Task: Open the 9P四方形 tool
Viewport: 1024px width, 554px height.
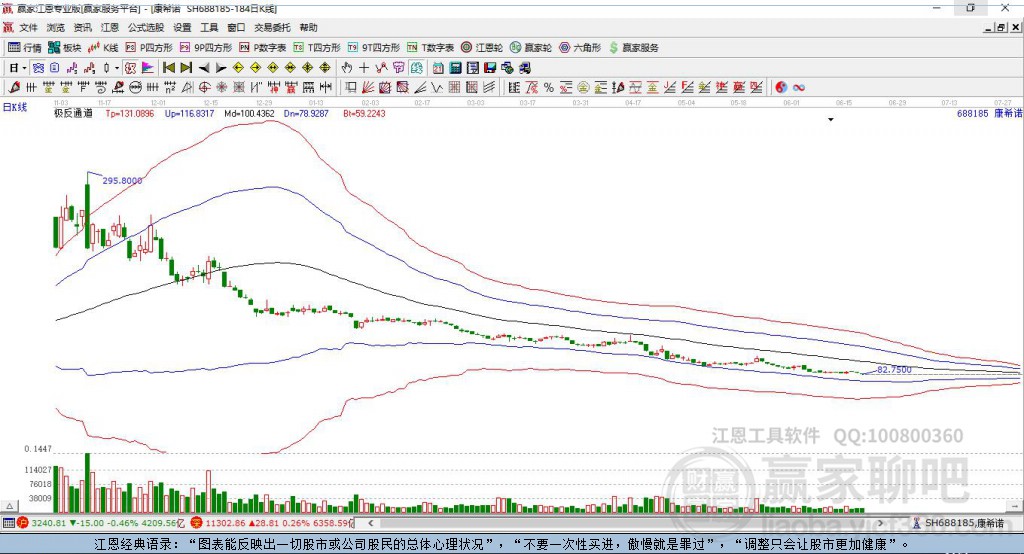Action: 206,48
